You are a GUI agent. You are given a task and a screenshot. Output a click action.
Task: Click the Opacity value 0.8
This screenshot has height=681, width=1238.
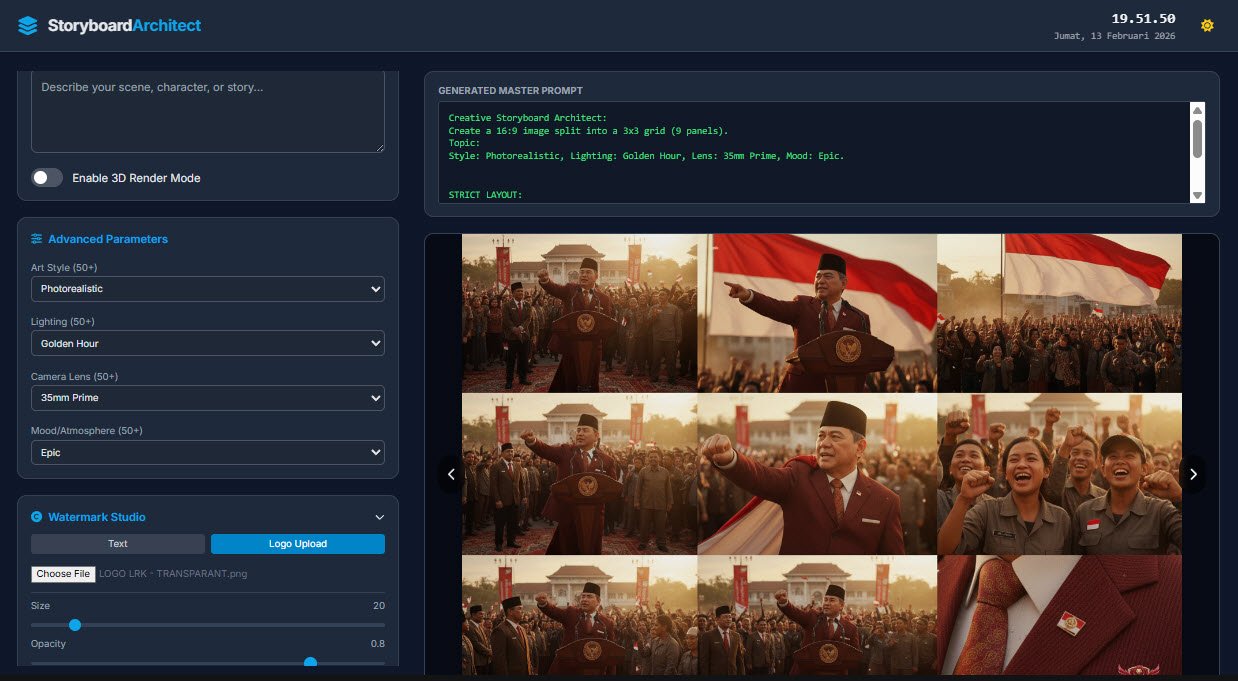[378, 644]
